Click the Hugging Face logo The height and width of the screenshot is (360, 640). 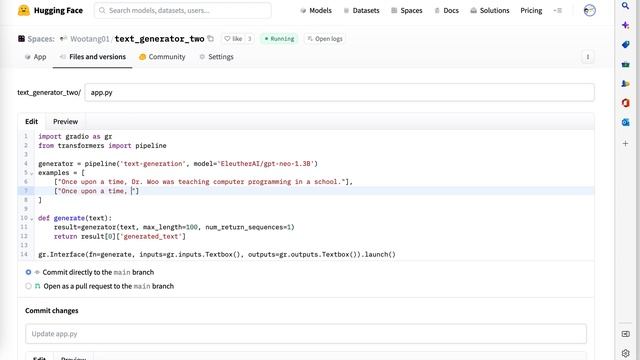[50, 10]
